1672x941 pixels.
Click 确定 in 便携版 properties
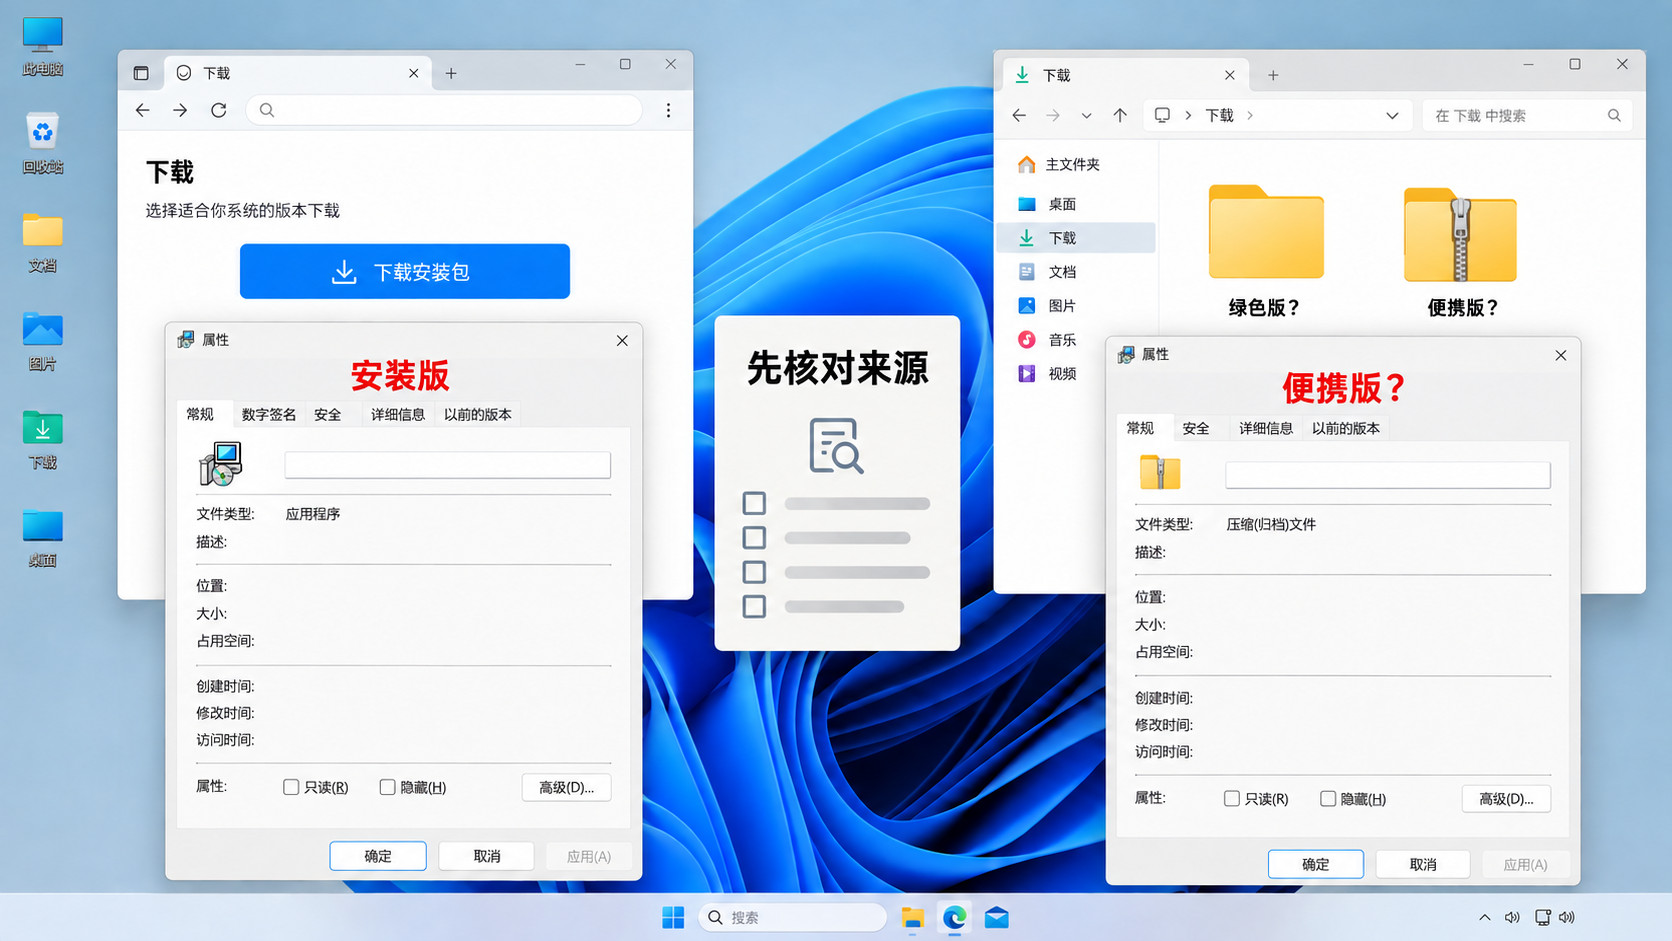(1316, 864)
